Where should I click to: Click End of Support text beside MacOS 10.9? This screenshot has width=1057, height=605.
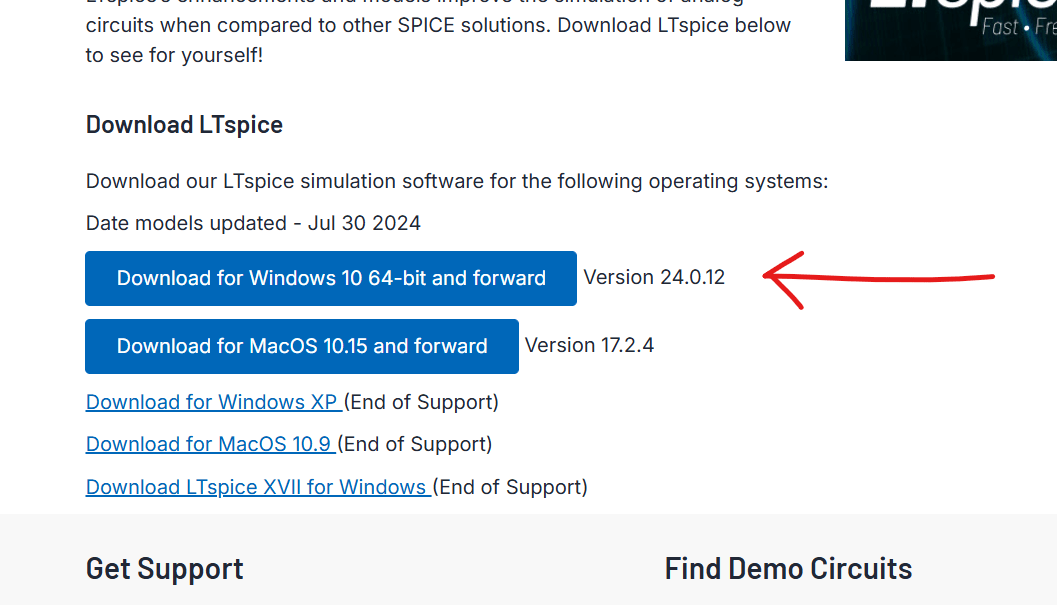[415, 444]
